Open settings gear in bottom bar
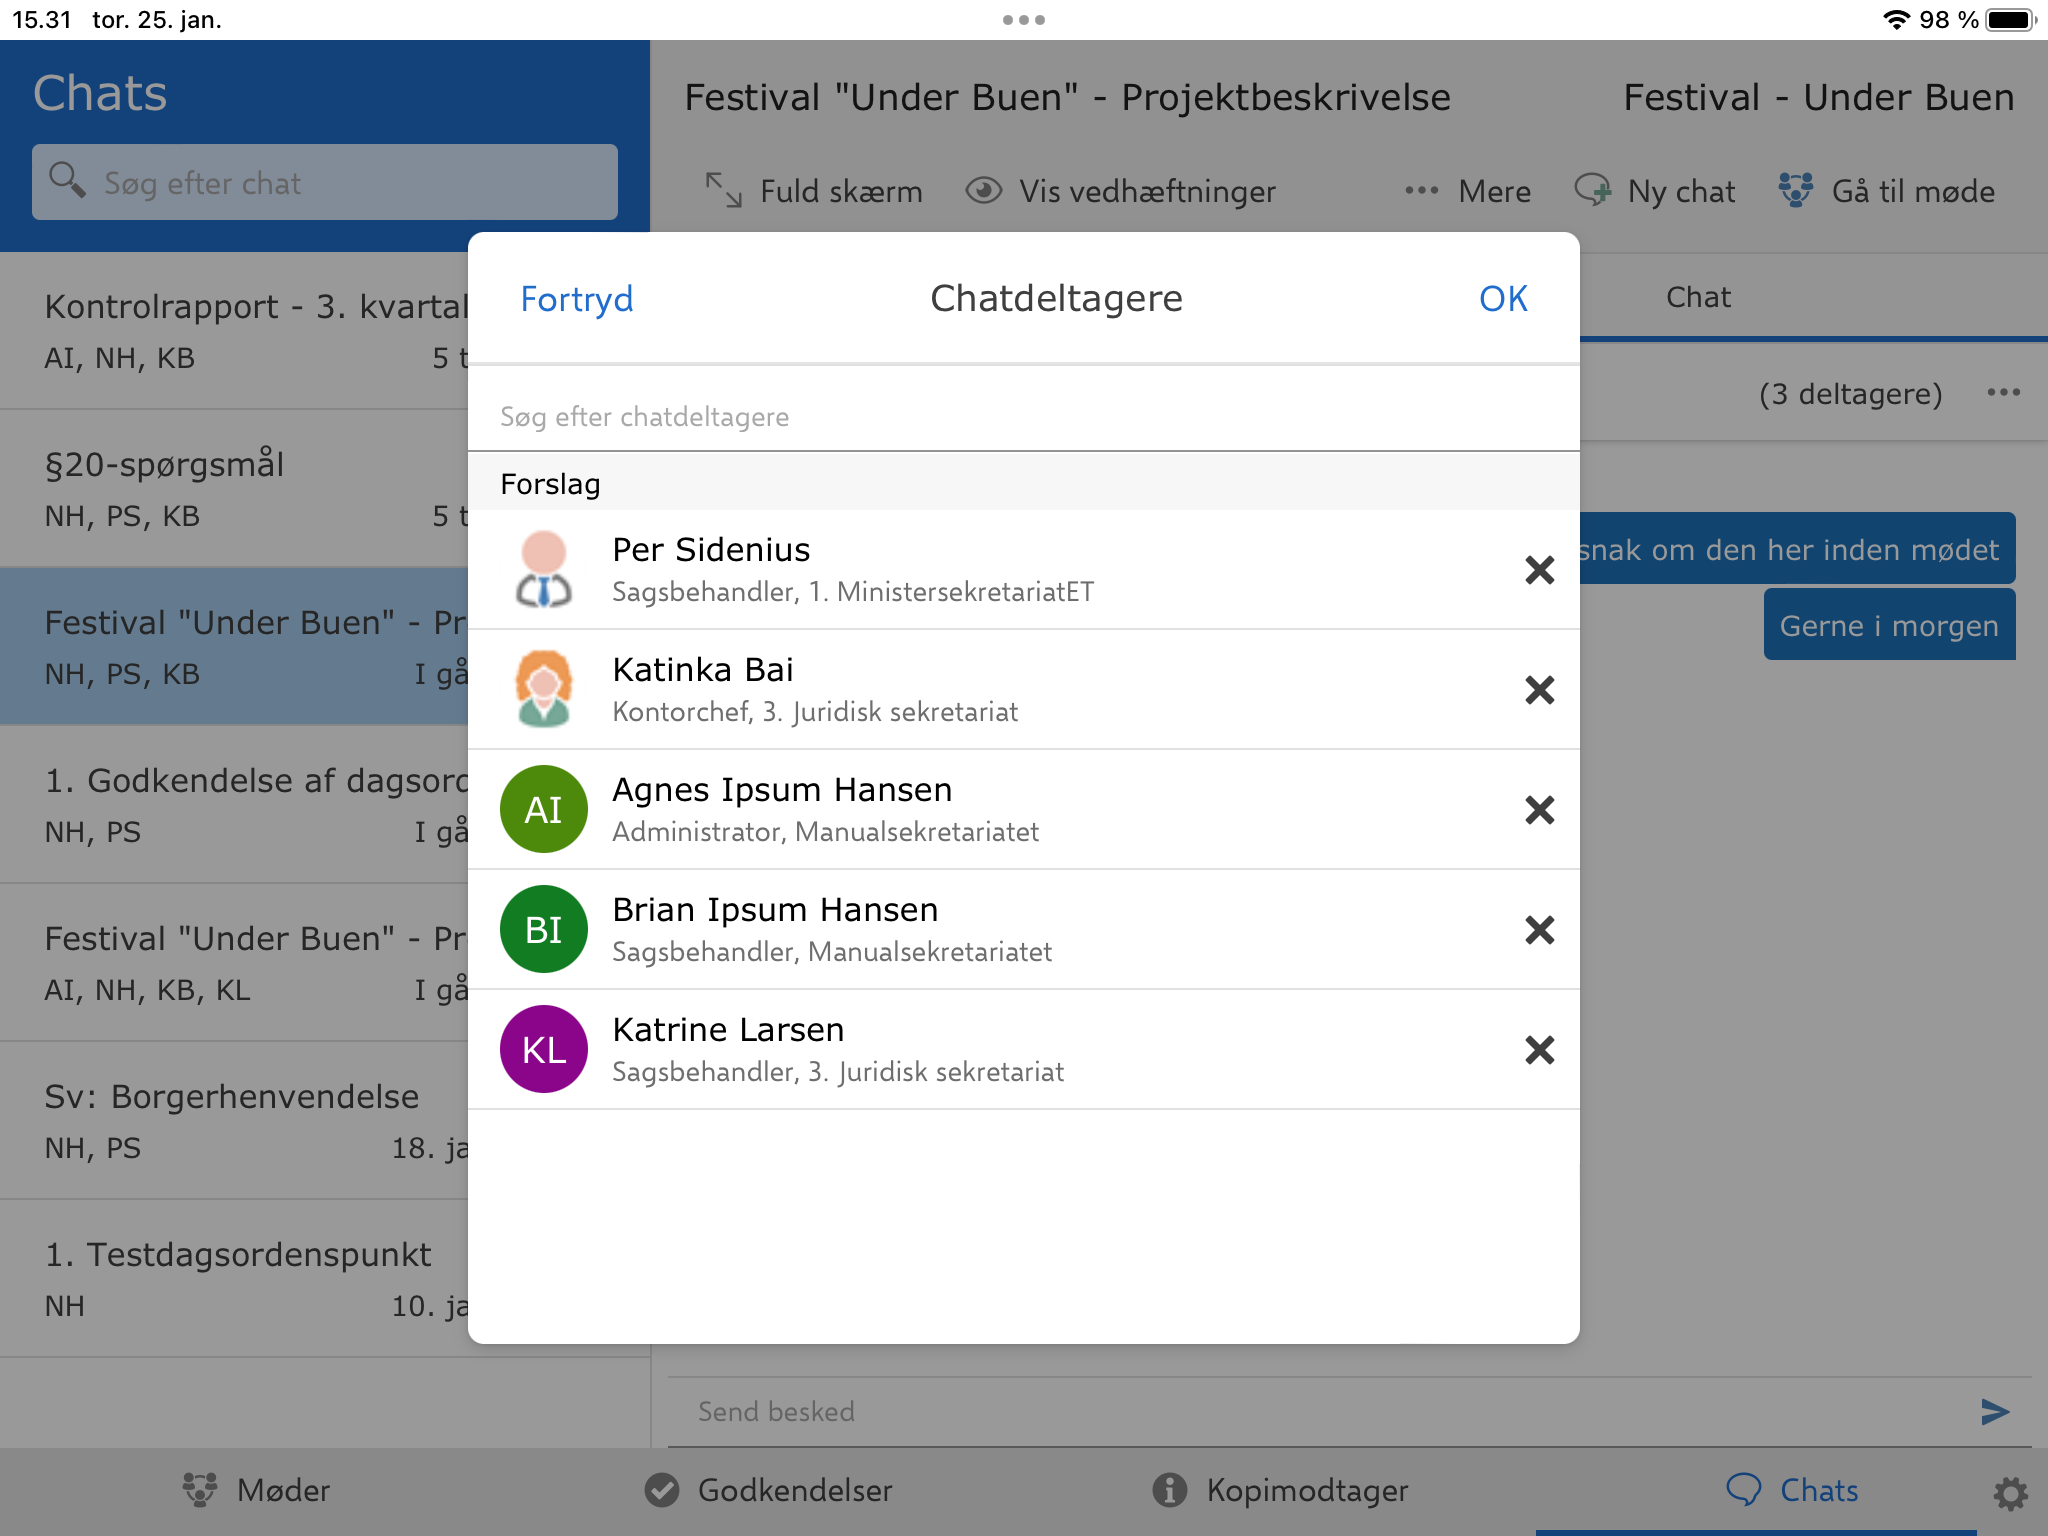The height and width of the screenshot is (1536, 2048). point(2010,1493)
